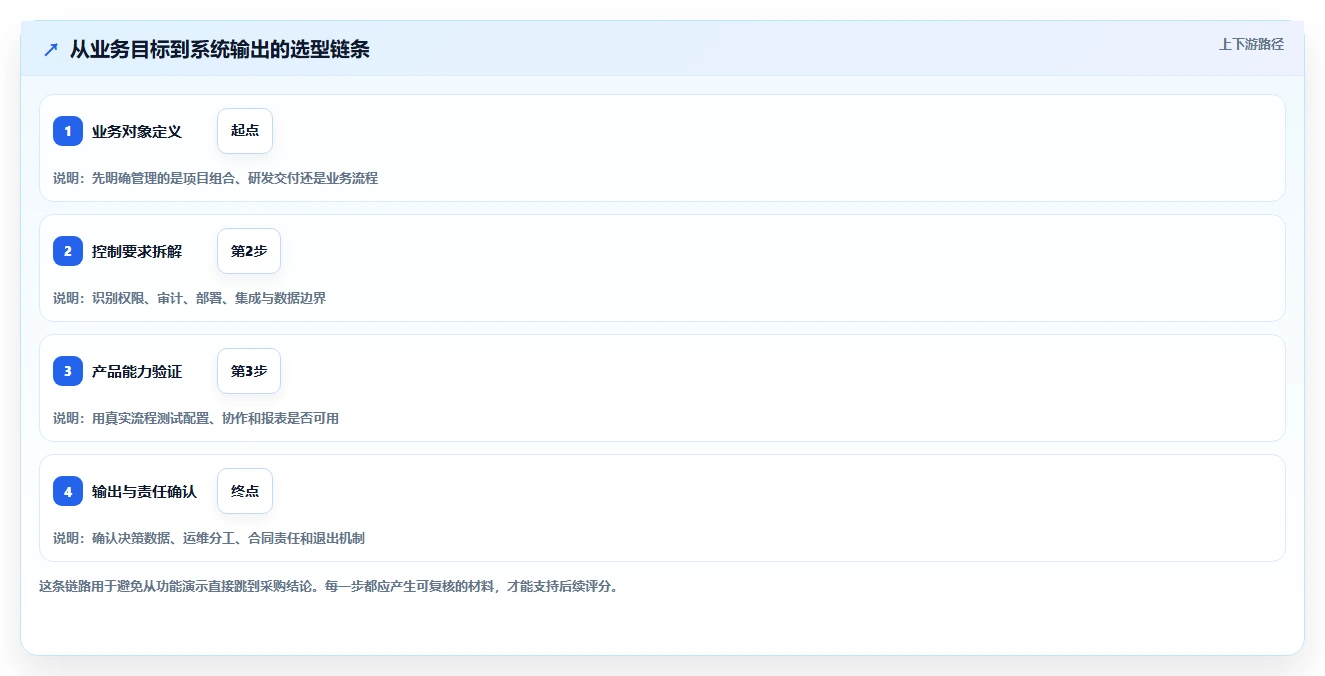Click the 起点 tag
Screen dimensions: 1325x676
coord(245,131)
